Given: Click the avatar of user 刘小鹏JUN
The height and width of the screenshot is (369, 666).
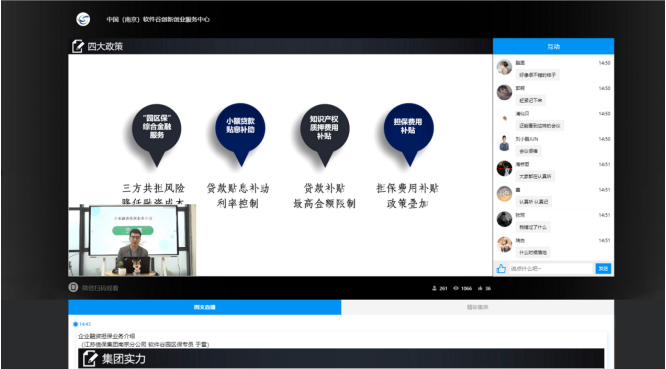Looking at the screenshot, I should point(504,144).
